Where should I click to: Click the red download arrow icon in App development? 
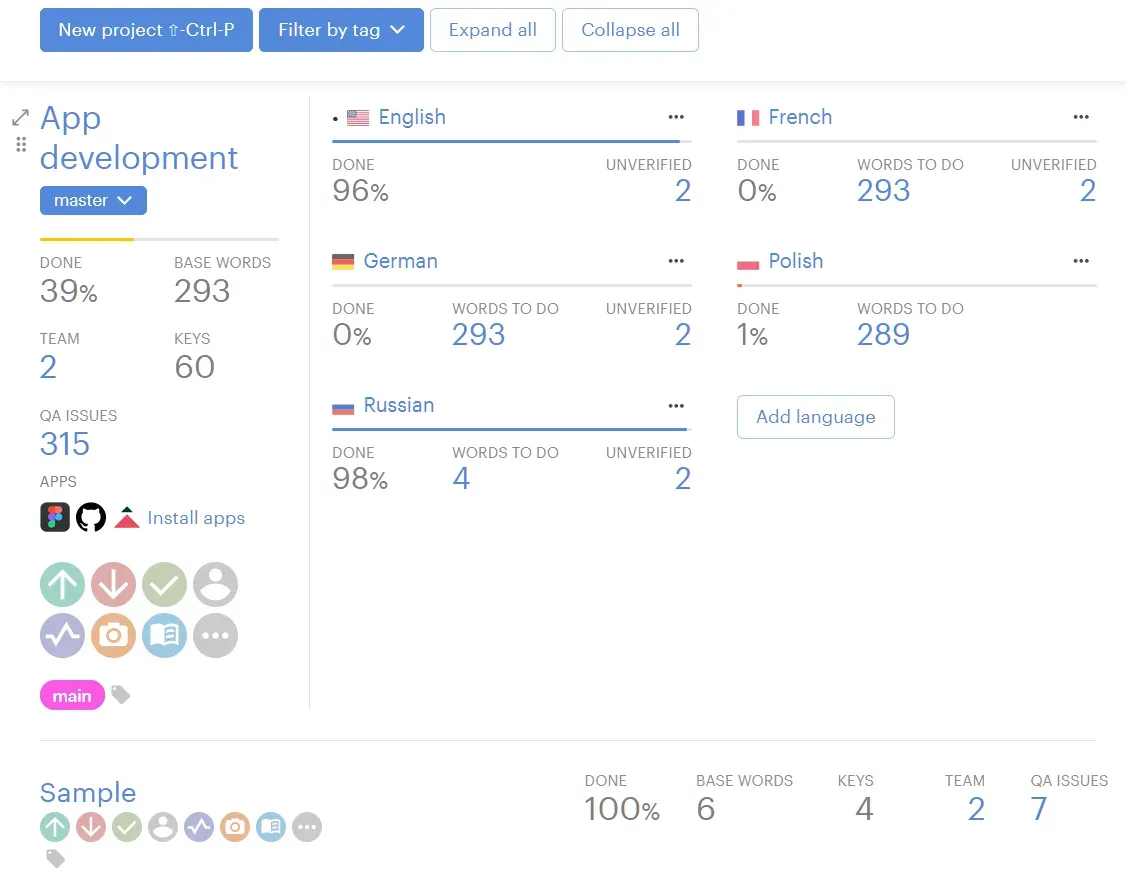(x=113, y=584)
